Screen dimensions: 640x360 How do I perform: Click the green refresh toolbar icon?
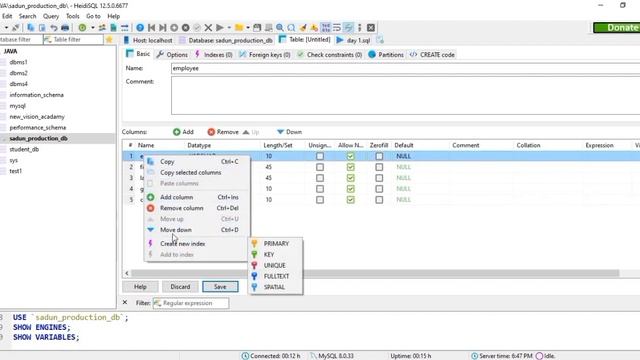(82, 28)
